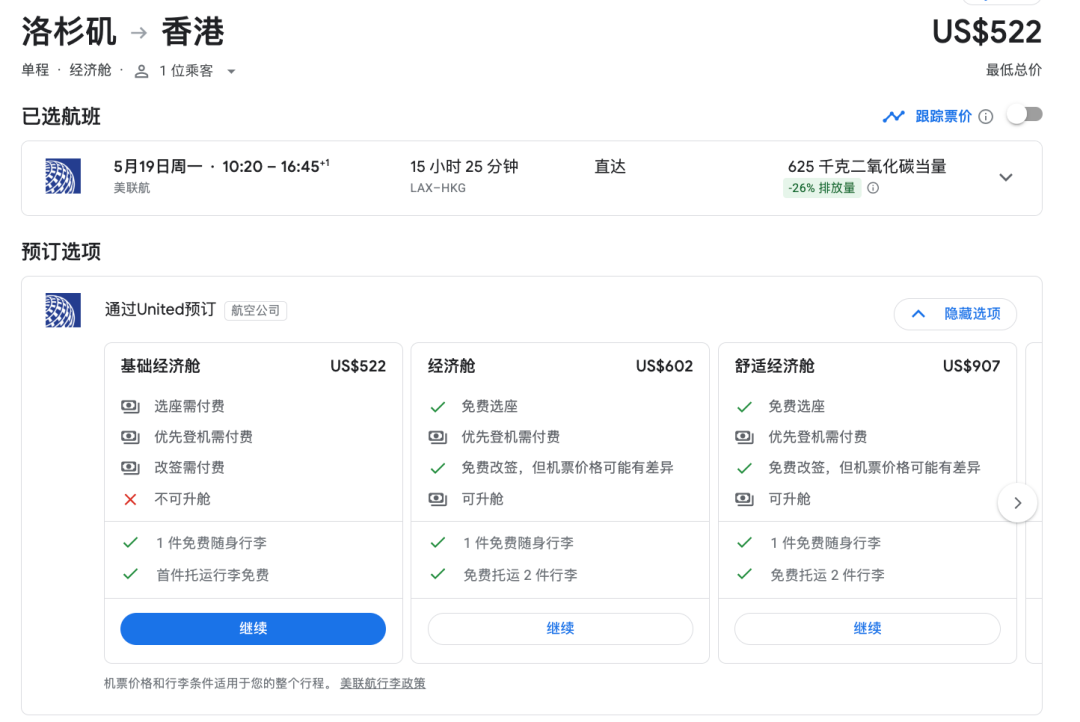Click the red X icon beside 不可升舱
This screenshot has height=722, width=1080.
point(130,499)
